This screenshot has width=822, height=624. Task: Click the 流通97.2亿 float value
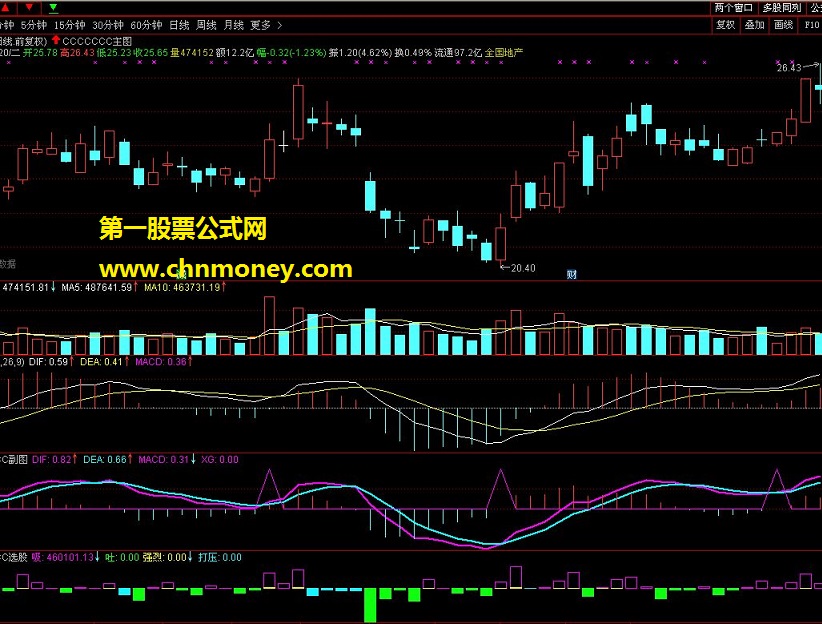coord(458,52)
